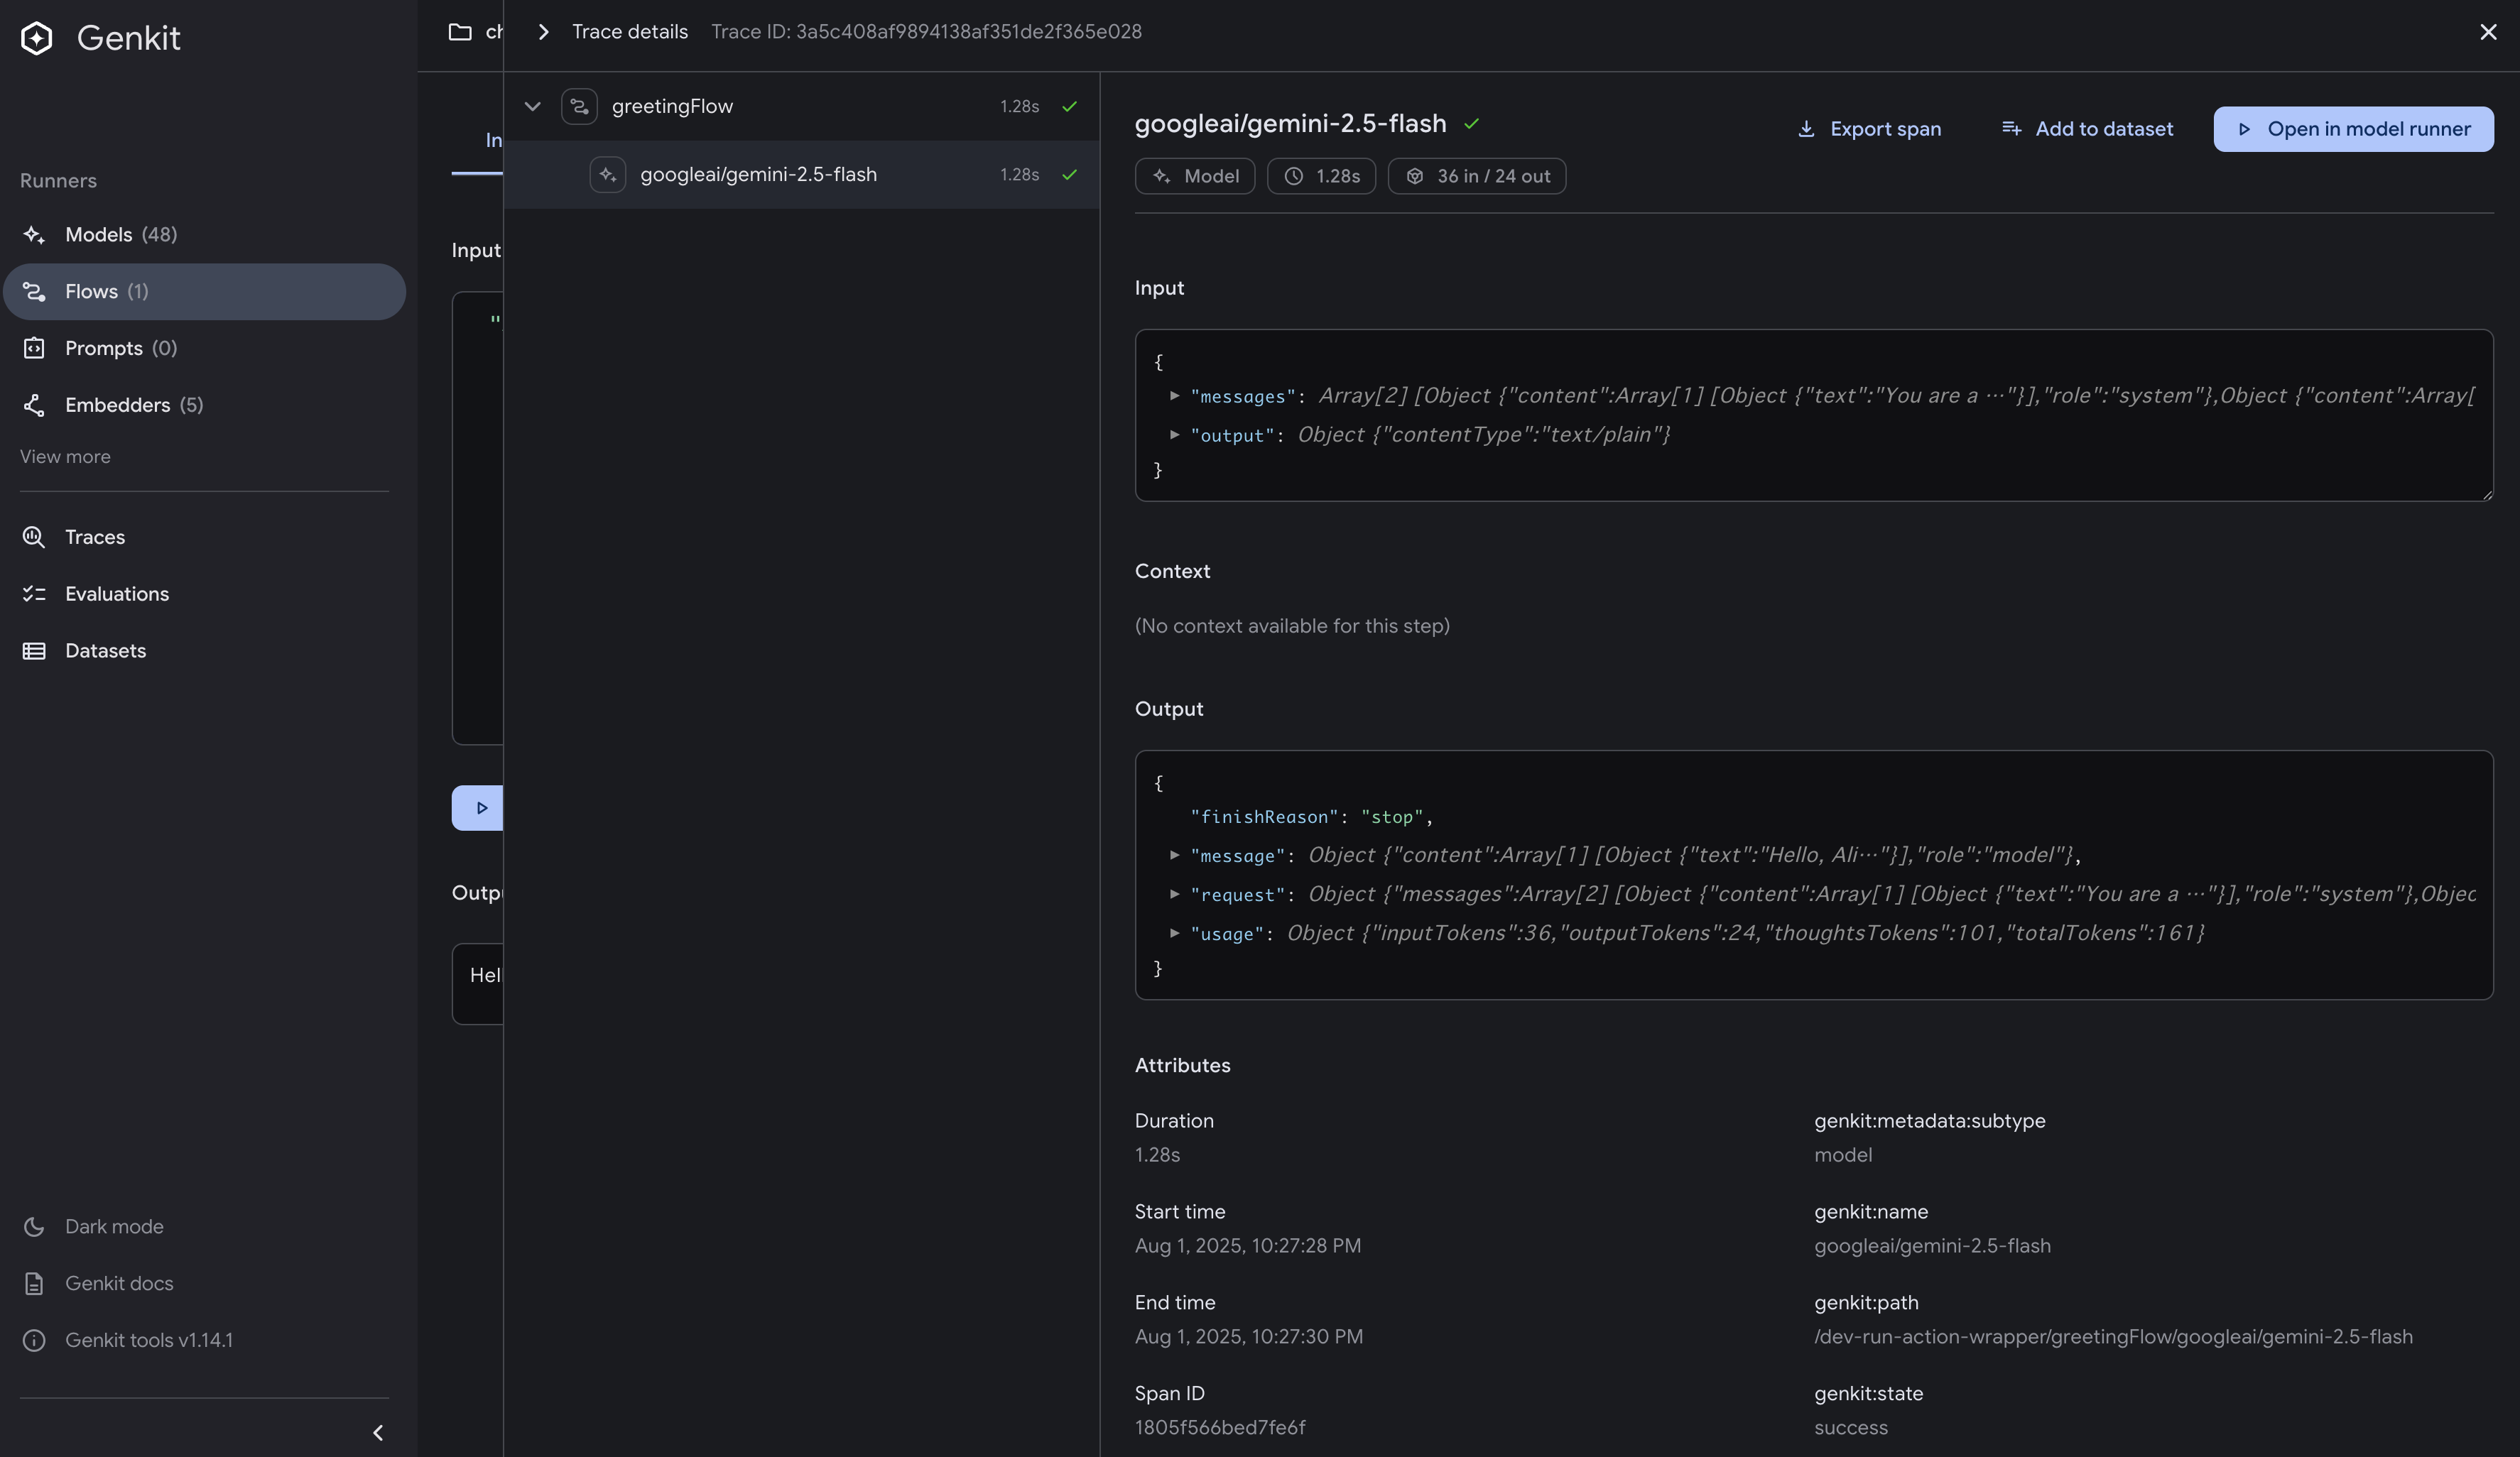The width and height of the screenshot is (2520, 1457).
Task: Click the Embedders icon in sidebar
Action: click(34, 405)
